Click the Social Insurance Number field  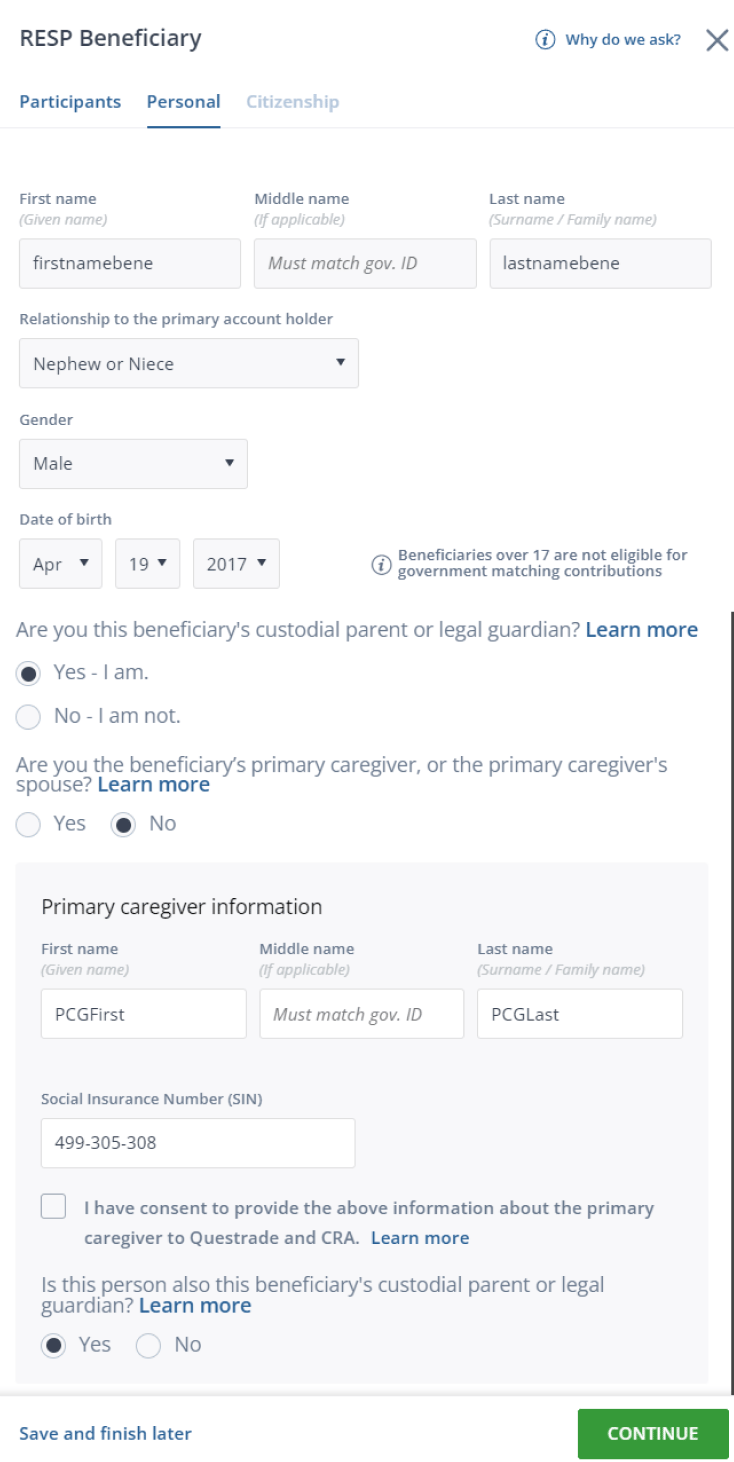click(198, 1143)
